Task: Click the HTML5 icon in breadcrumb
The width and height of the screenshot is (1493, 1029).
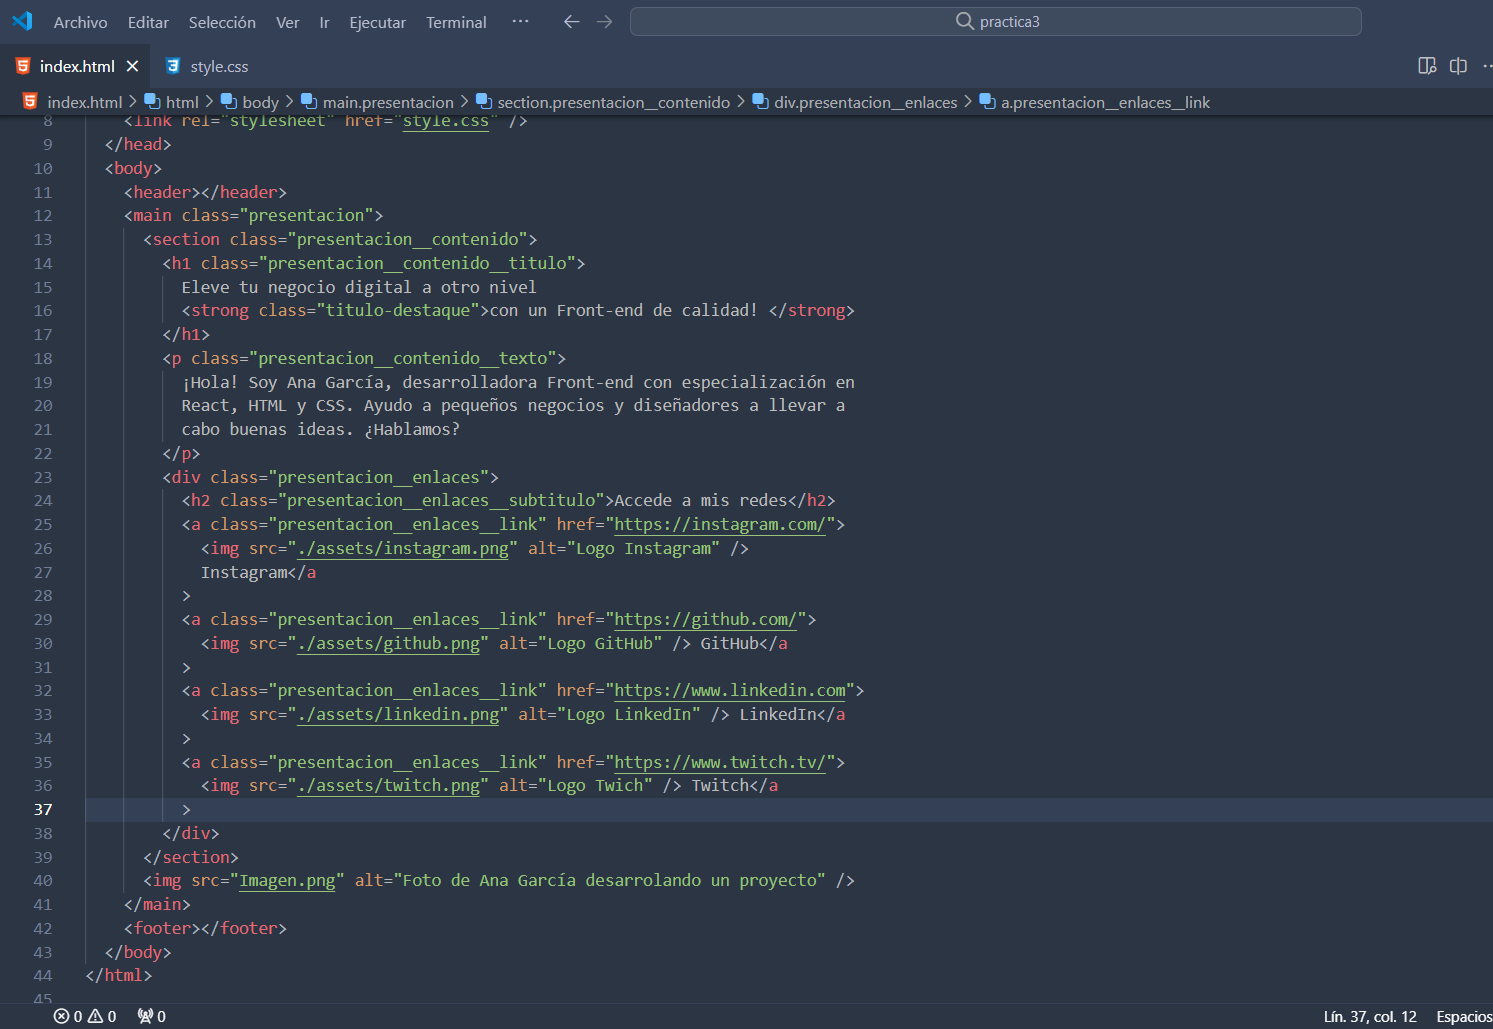Action: tap(30, 102)
